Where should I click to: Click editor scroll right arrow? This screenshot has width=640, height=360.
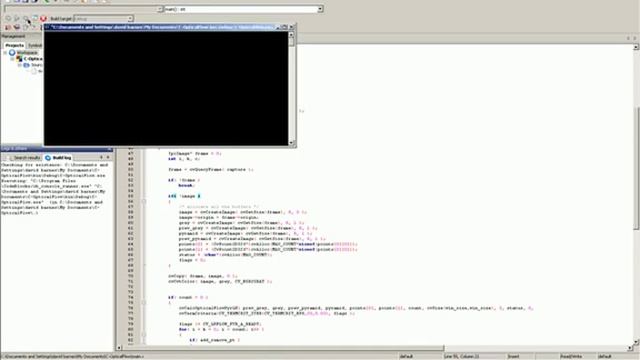click(x=631, y=348)
